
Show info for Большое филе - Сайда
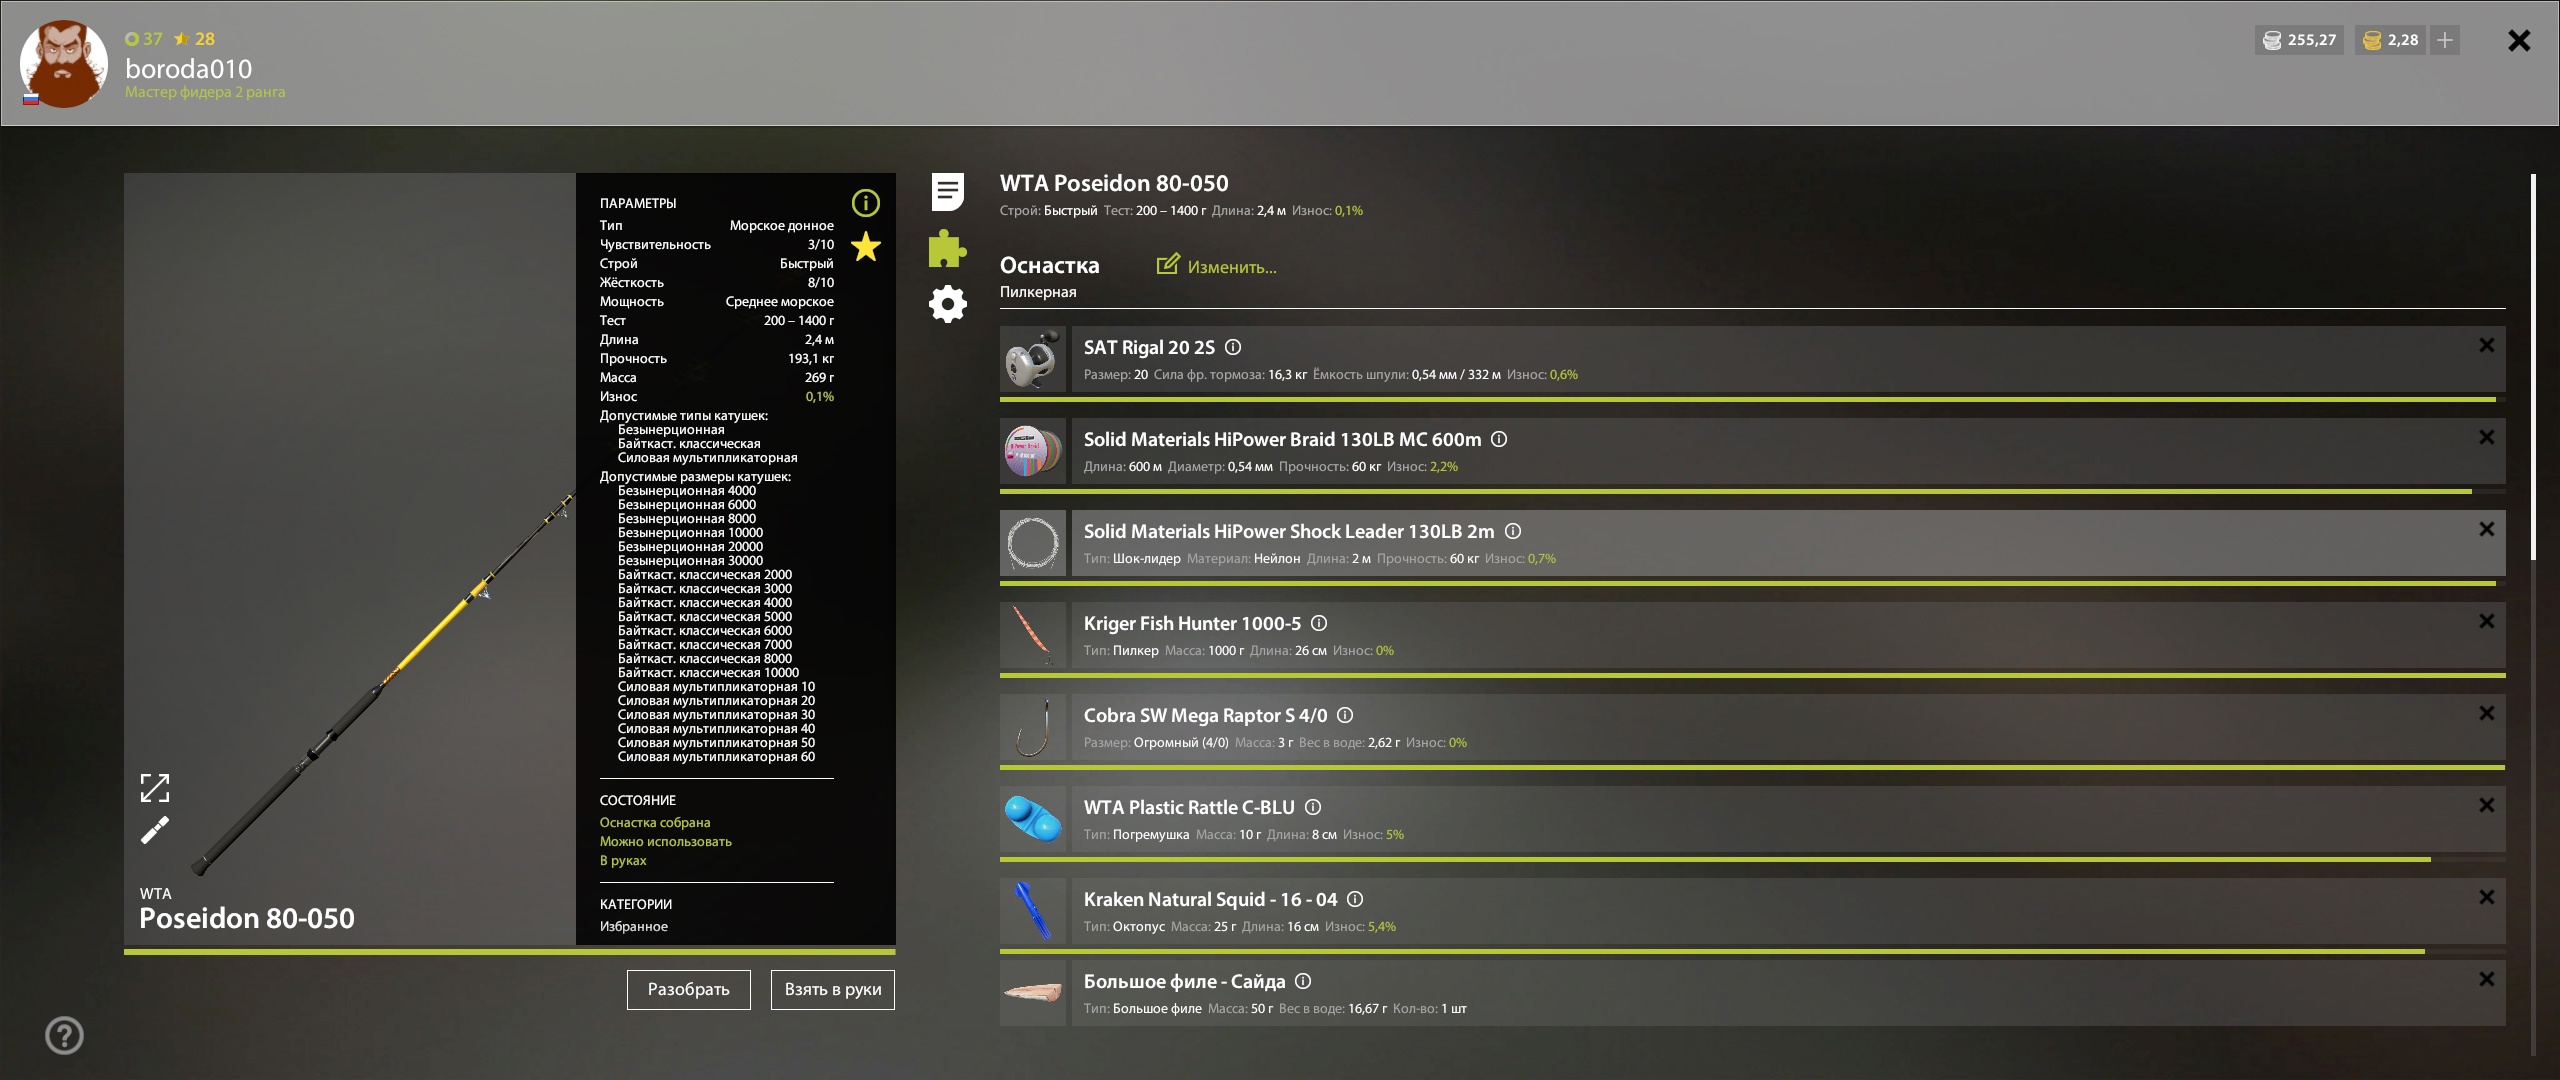click(x=1303, y=981)
